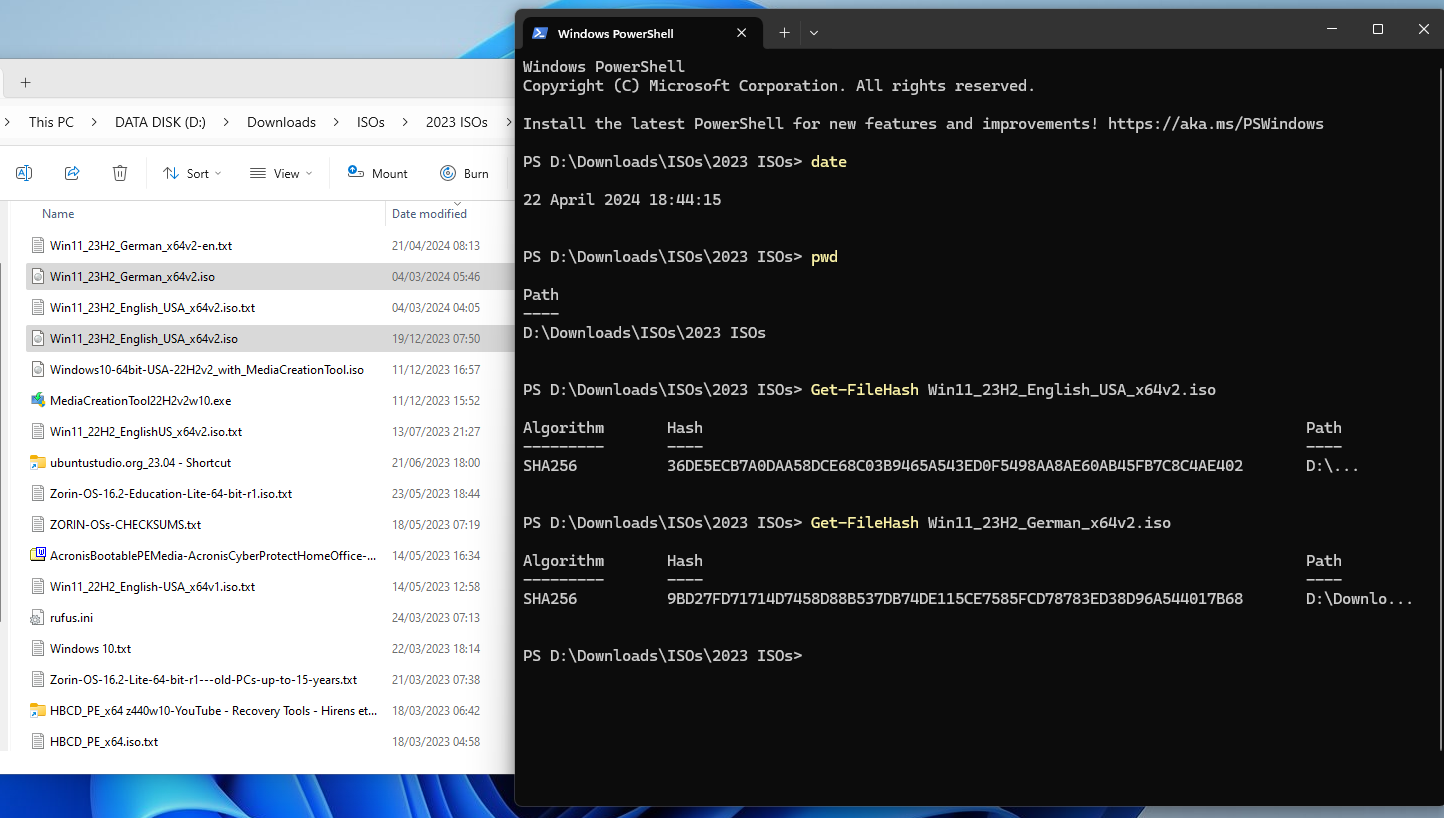The image size is (1444, 818).
Task: Click date 21/04/2024 08:13 cell
Action: click(x=436, y=245)
